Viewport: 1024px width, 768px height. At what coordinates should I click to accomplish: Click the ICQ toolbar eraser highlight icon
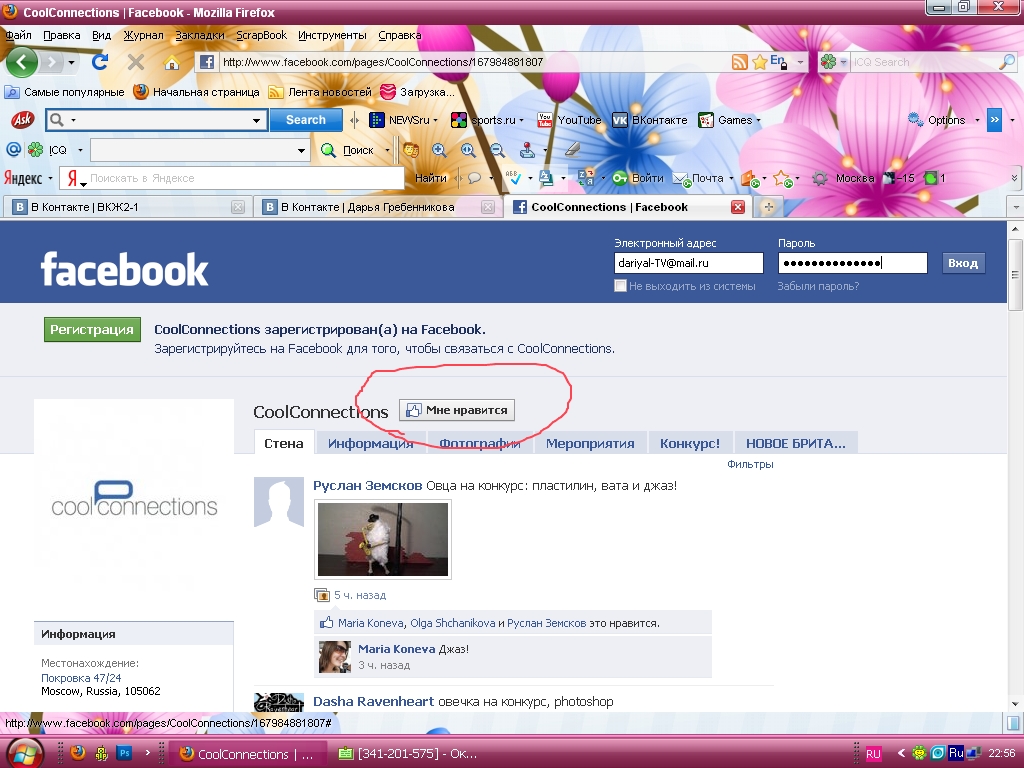click(572, 150)
